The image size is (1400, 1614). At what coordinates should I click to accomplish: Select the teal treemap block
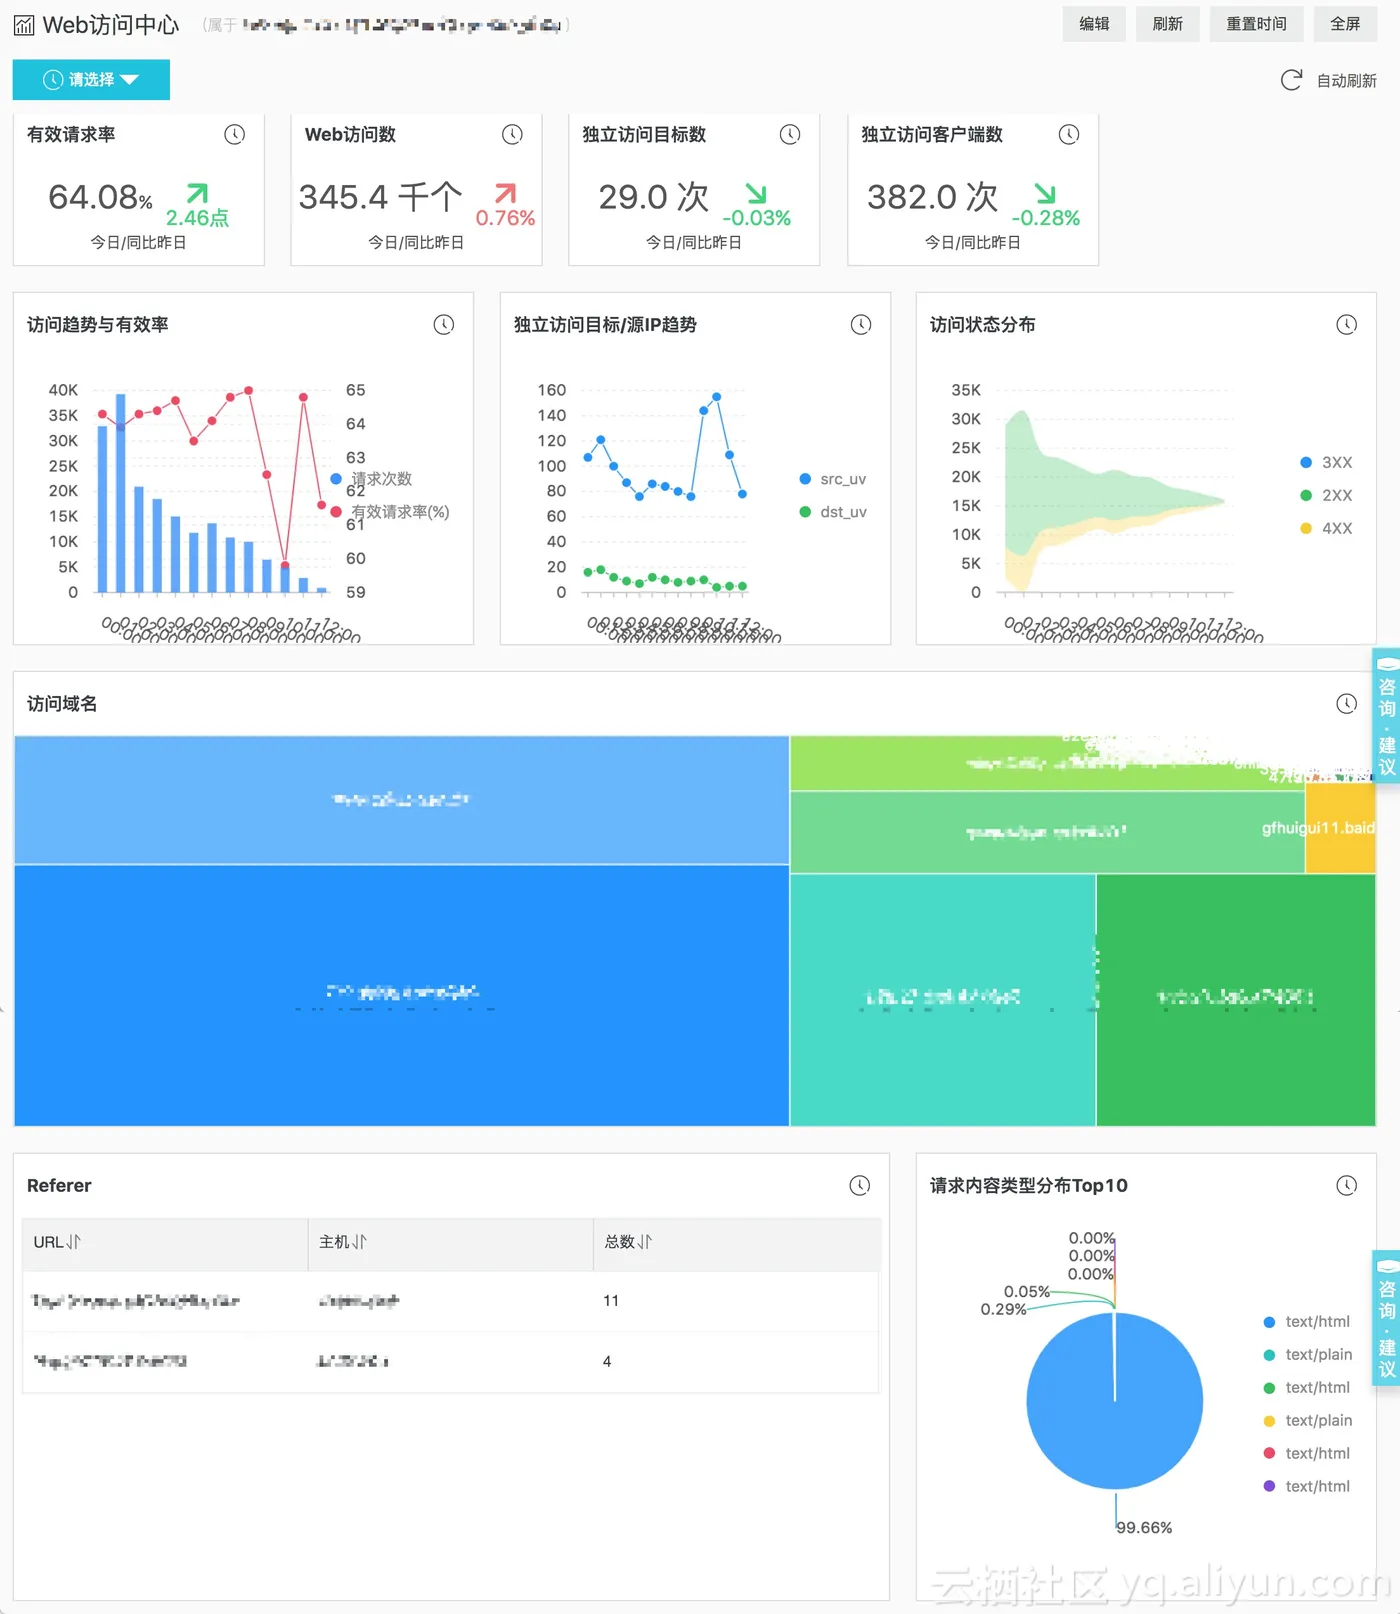point(943,1000)
